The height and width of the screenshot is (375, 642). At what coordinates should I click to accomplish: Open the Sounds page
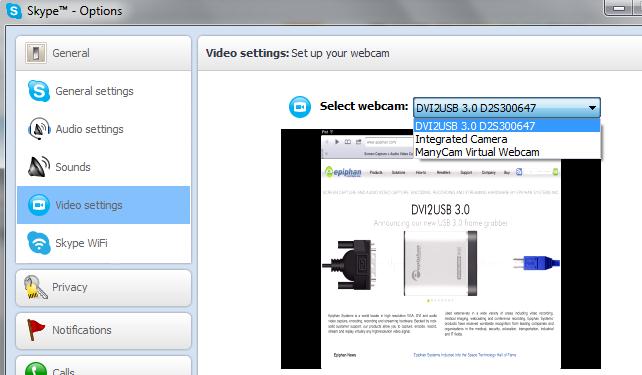104,167
